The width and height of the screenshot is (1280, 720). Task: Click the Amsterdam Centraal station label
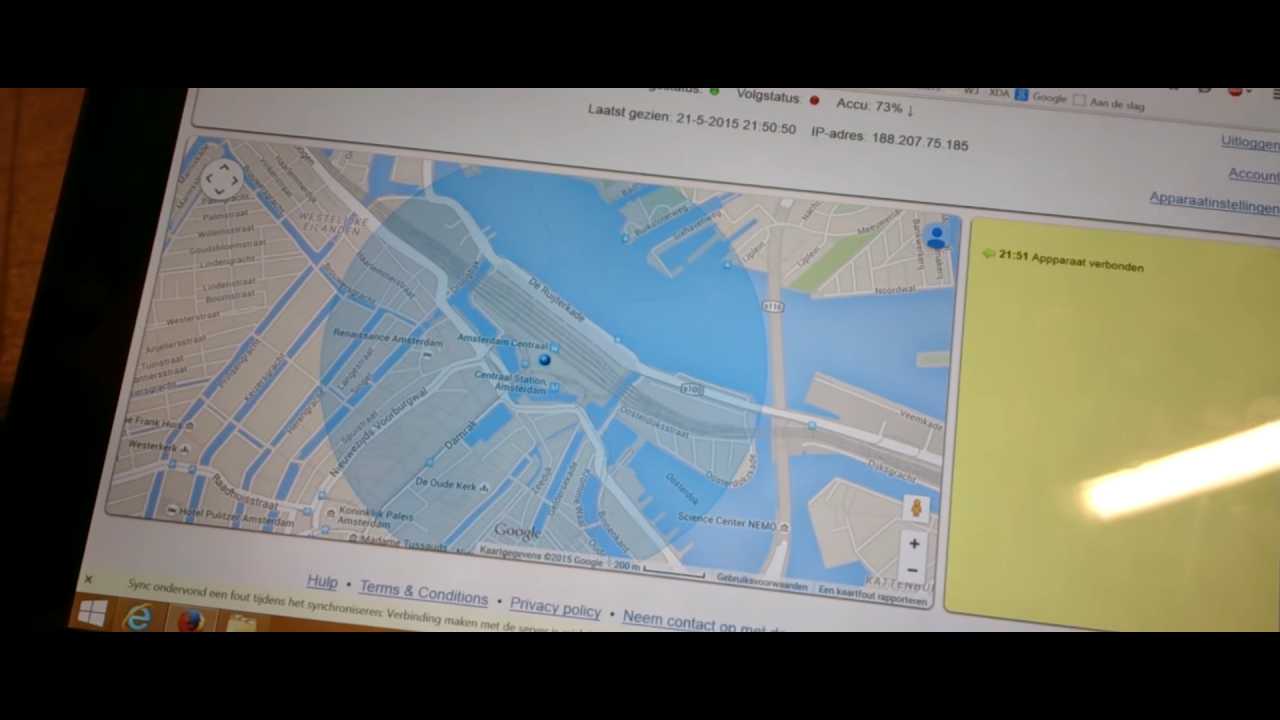502,341
